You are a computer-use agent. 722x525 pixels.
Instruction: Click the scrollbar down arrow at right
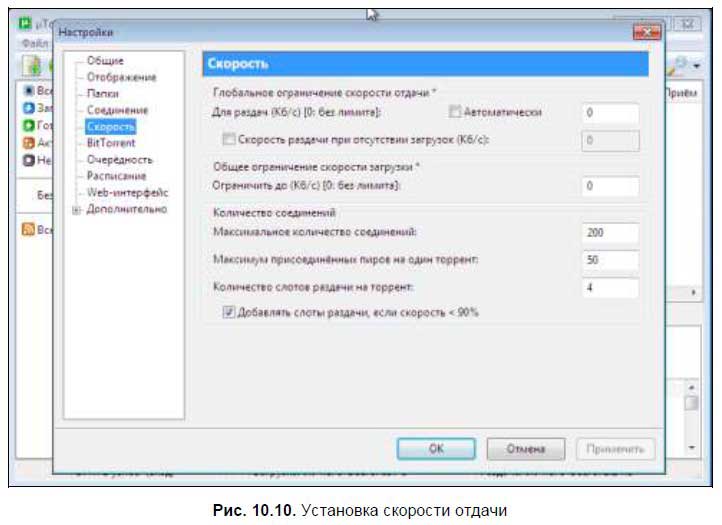[x=691, y=447]
